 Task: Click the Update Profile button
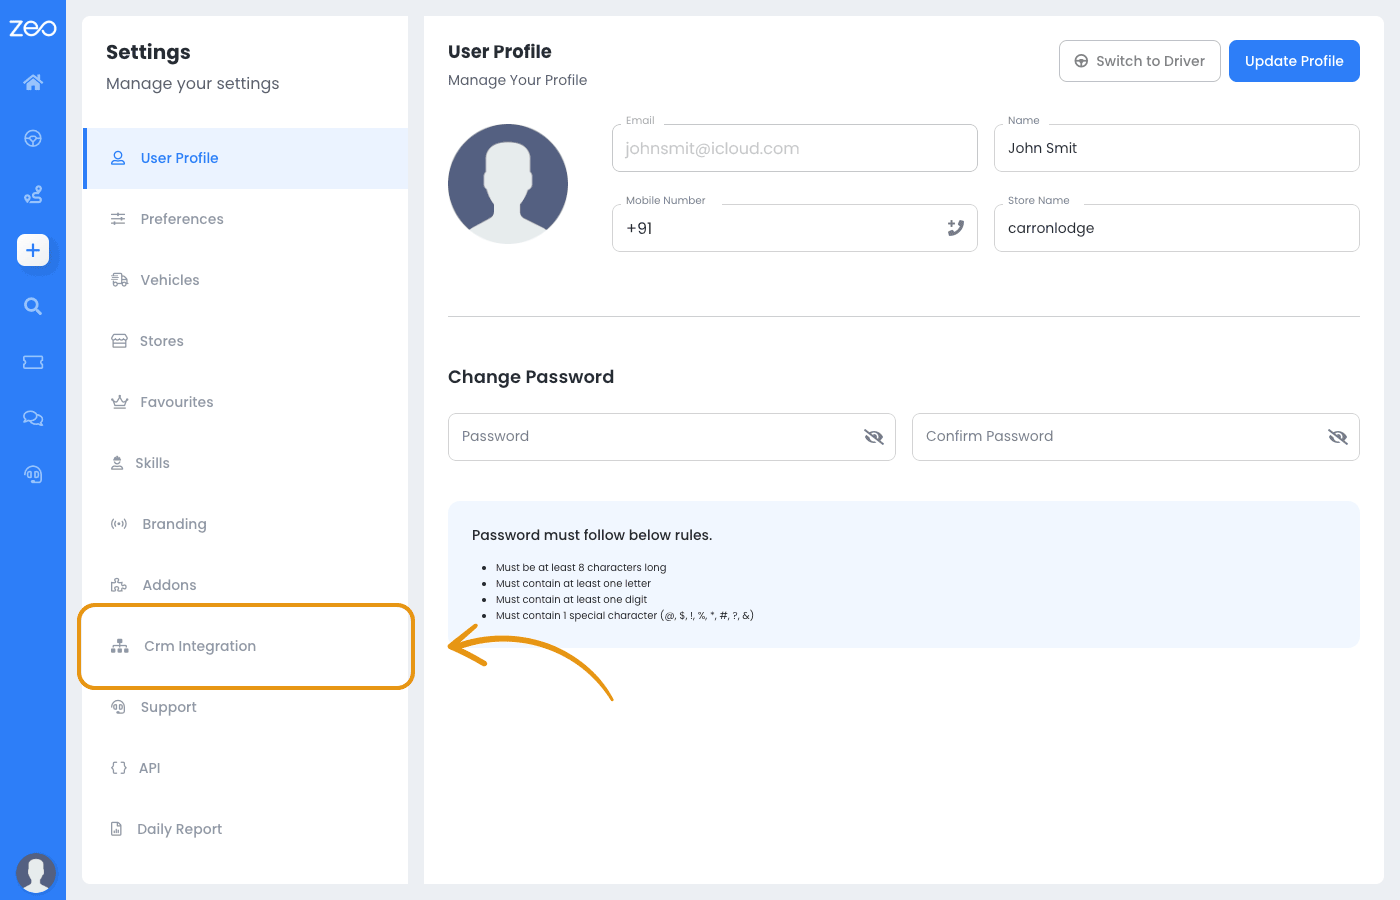1293,61
